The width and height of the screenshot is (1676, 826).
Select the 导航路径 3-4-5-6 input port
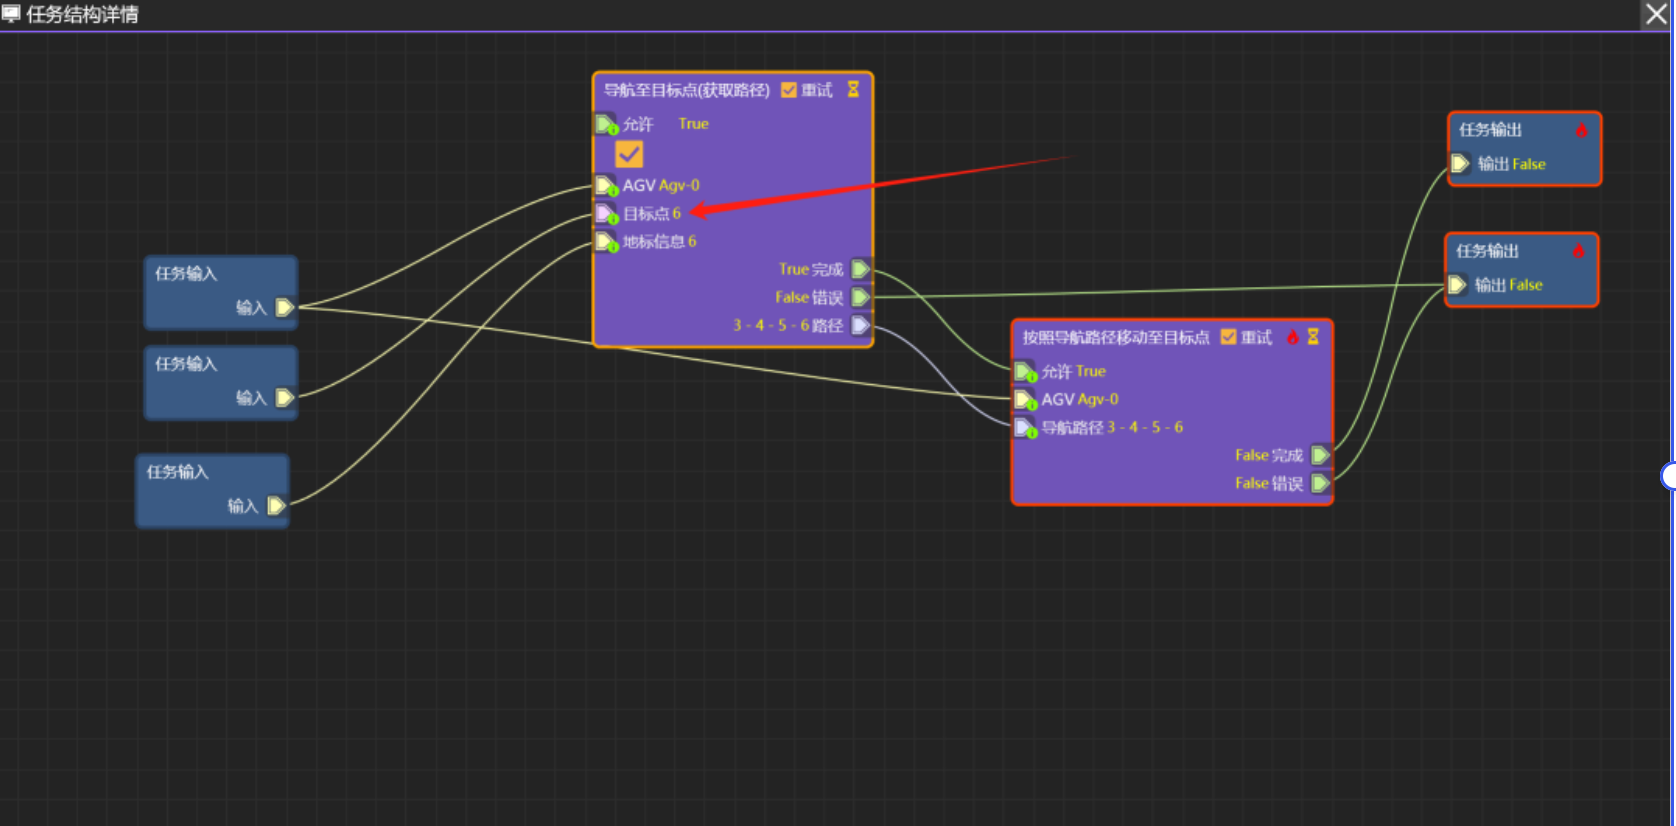1024,428
